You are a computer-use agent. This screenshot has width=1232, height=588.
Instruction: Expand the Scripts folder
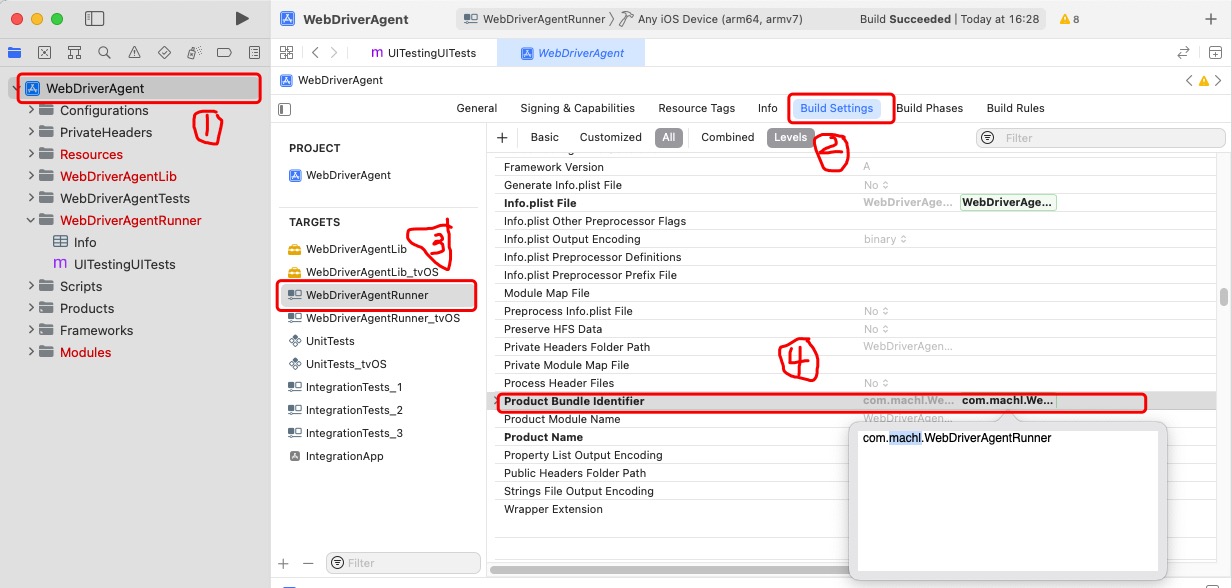[31, 286]
